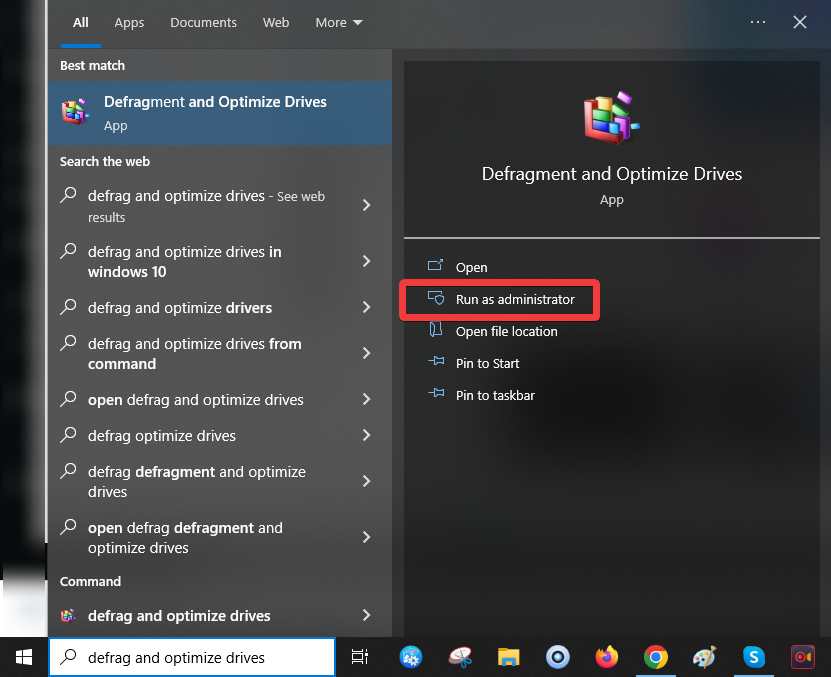Open Firefox from the taskbar

[607, 657]
